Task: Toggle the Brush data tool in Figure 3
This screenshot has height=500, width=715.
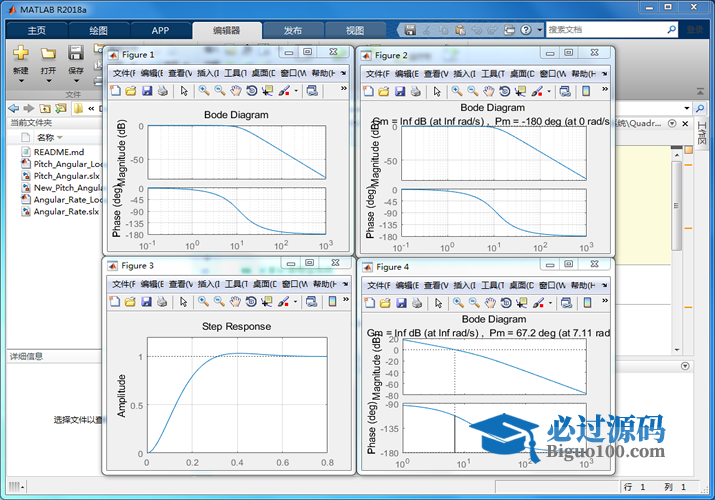Action: coord(284,302)
